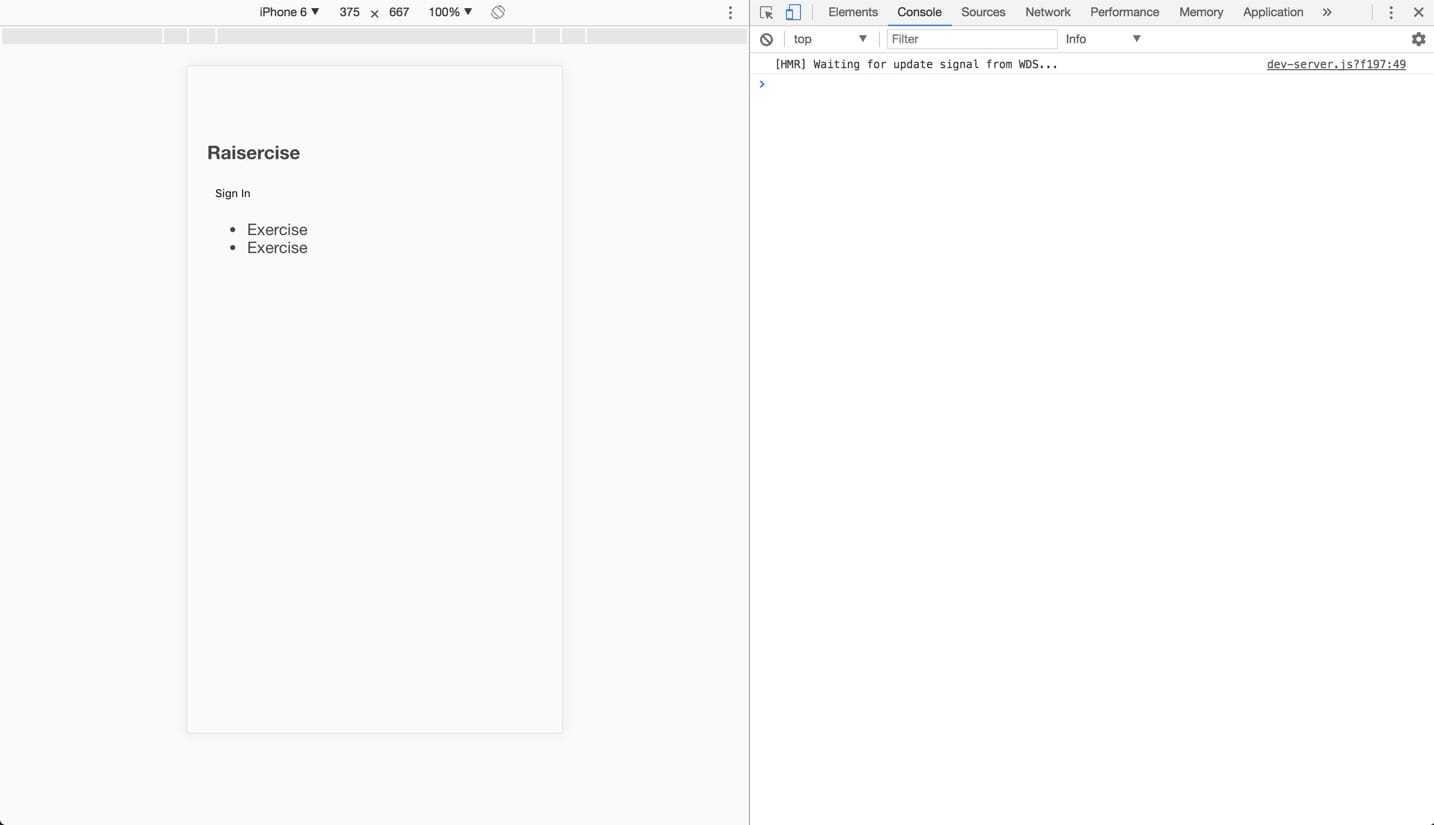
Task: Open the Info log level dropdown
Action: 1103,39
